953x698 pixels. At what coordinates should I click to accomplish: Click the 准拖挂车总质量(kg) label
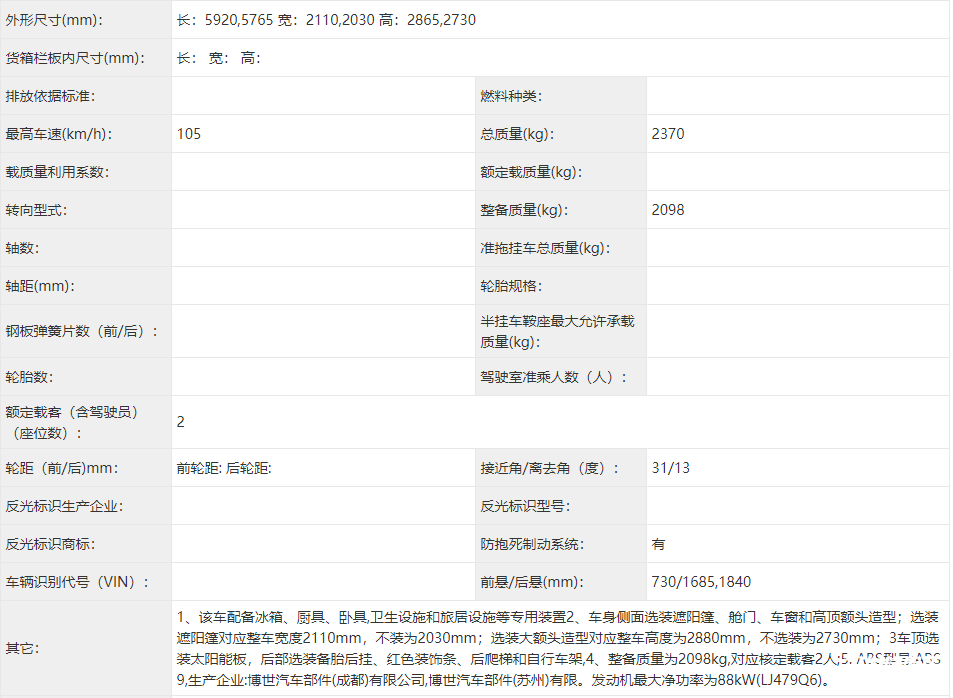click(545, 248)
